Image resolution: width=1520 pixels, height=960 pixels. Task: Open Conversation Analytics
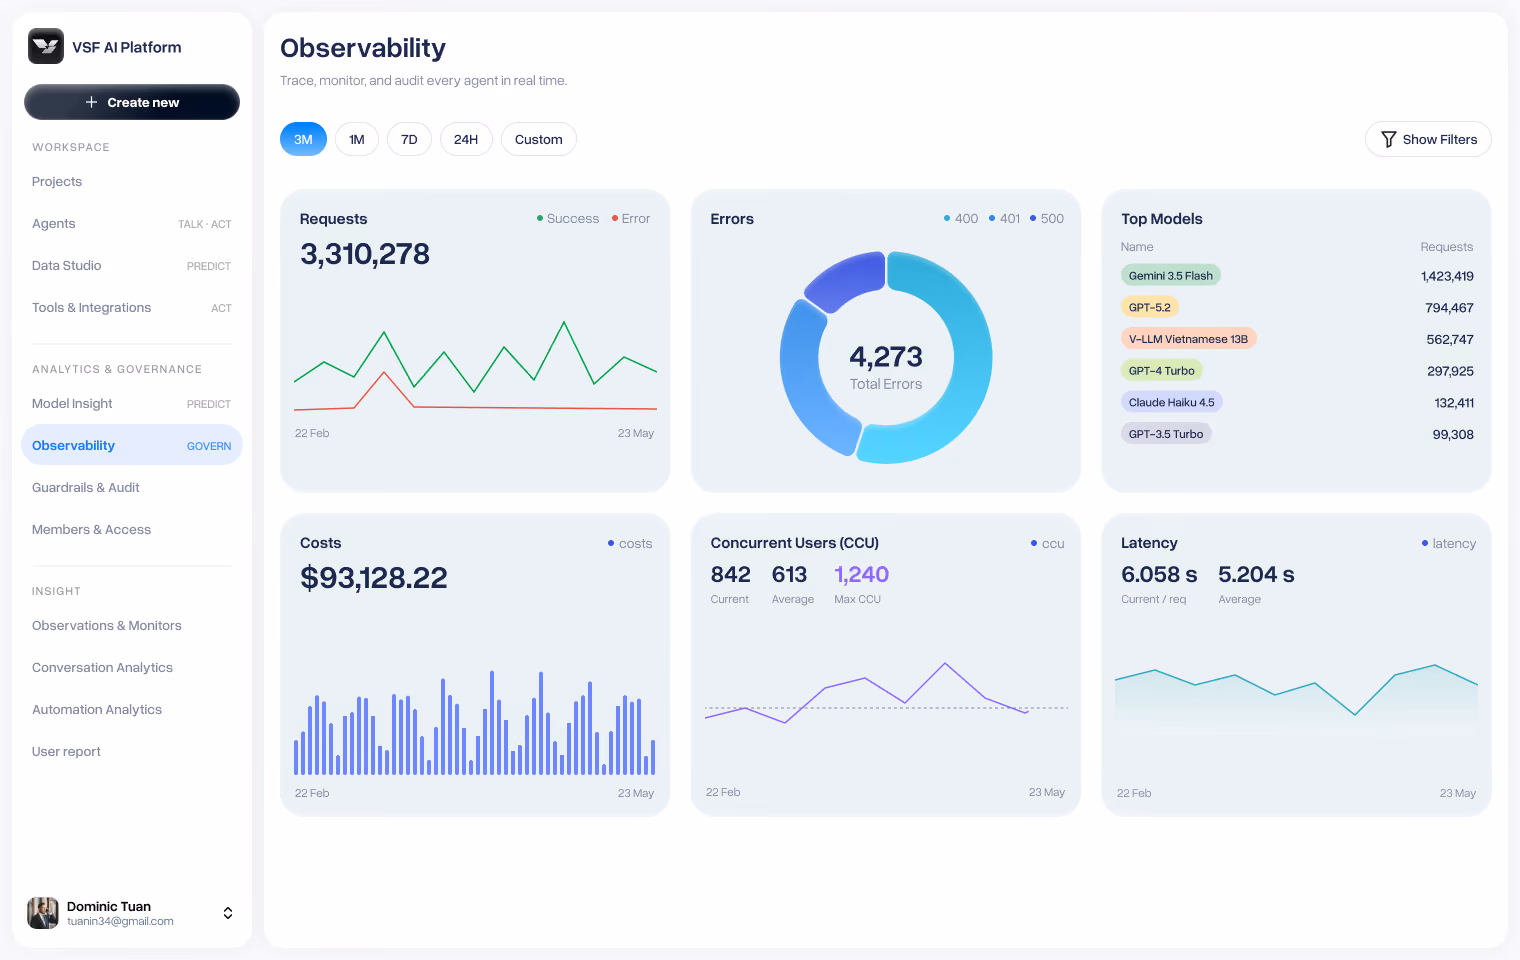click(132, 667)
